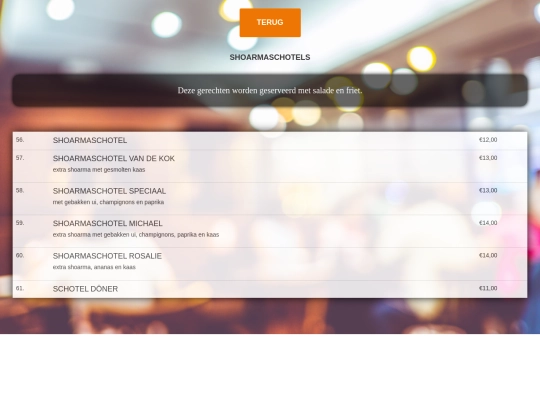Click the SHOARMASCHOTELS category heading
Viewport: 540px width, 405px height.
pos(270,57)
